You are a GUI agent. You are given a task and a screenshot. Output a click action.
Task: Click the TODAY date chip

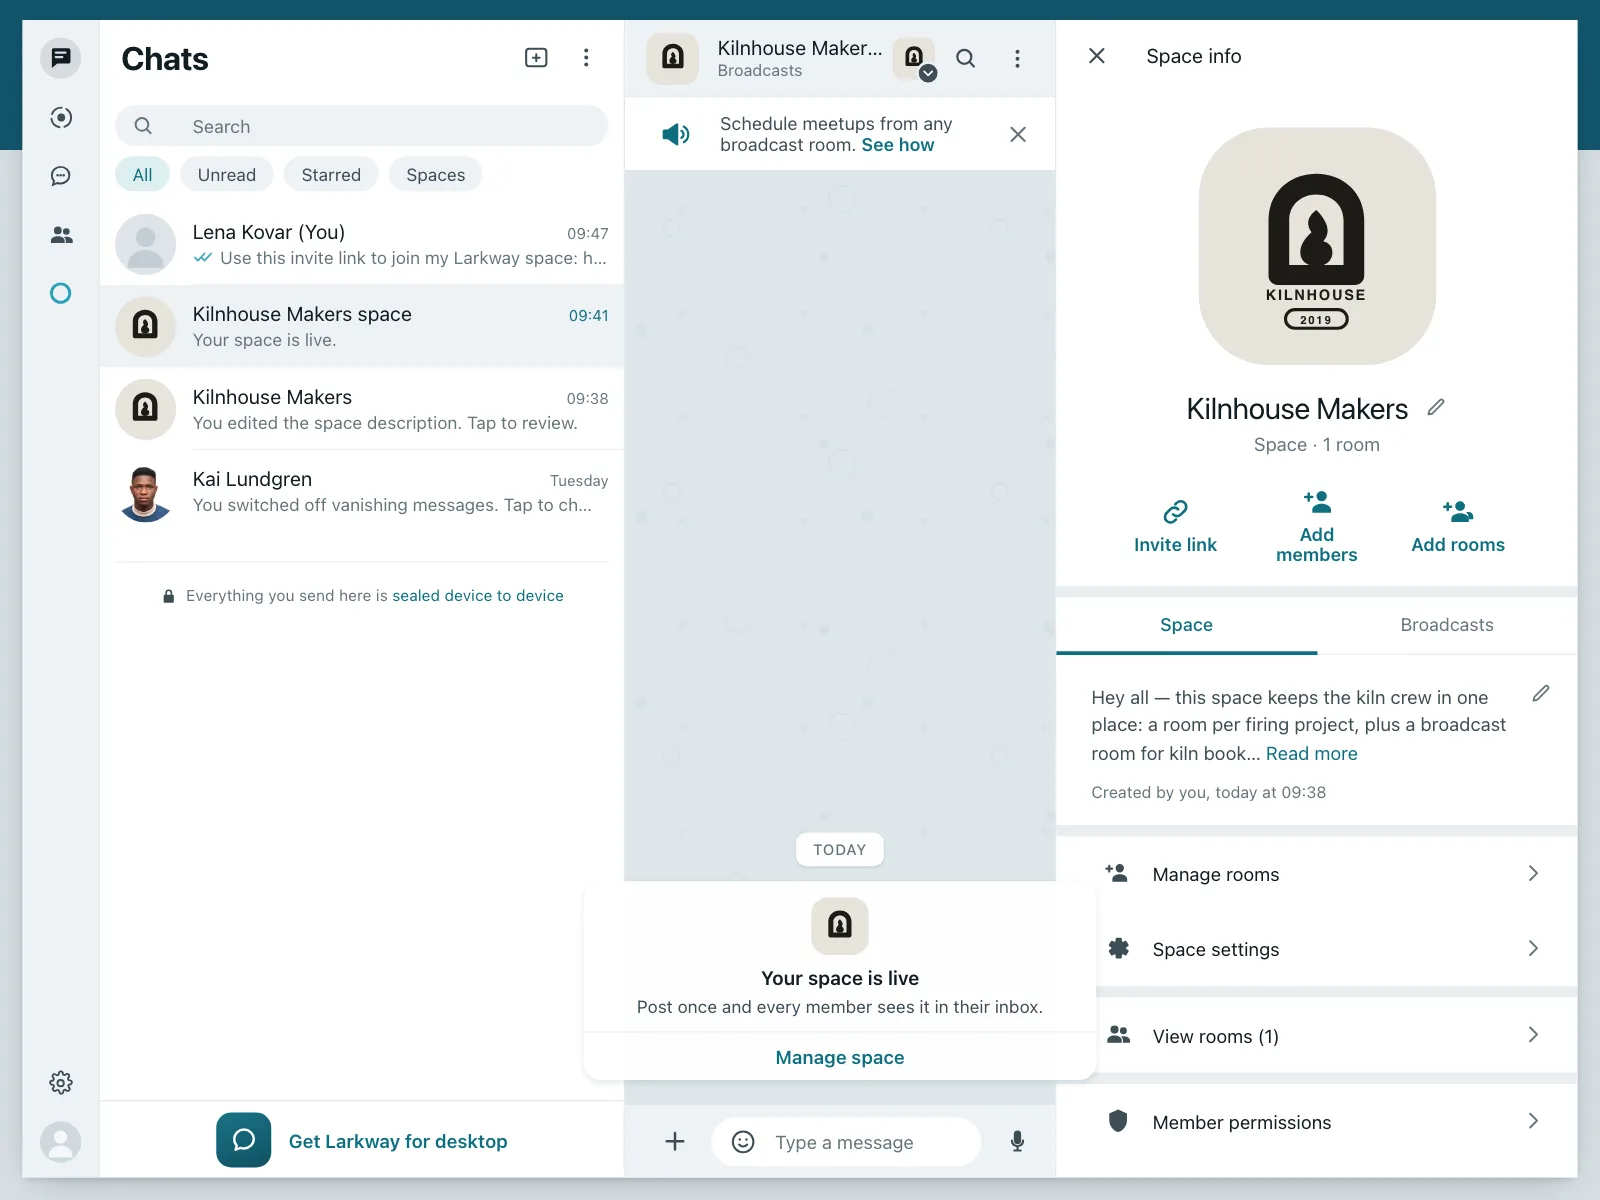click(x=840, y=850)
